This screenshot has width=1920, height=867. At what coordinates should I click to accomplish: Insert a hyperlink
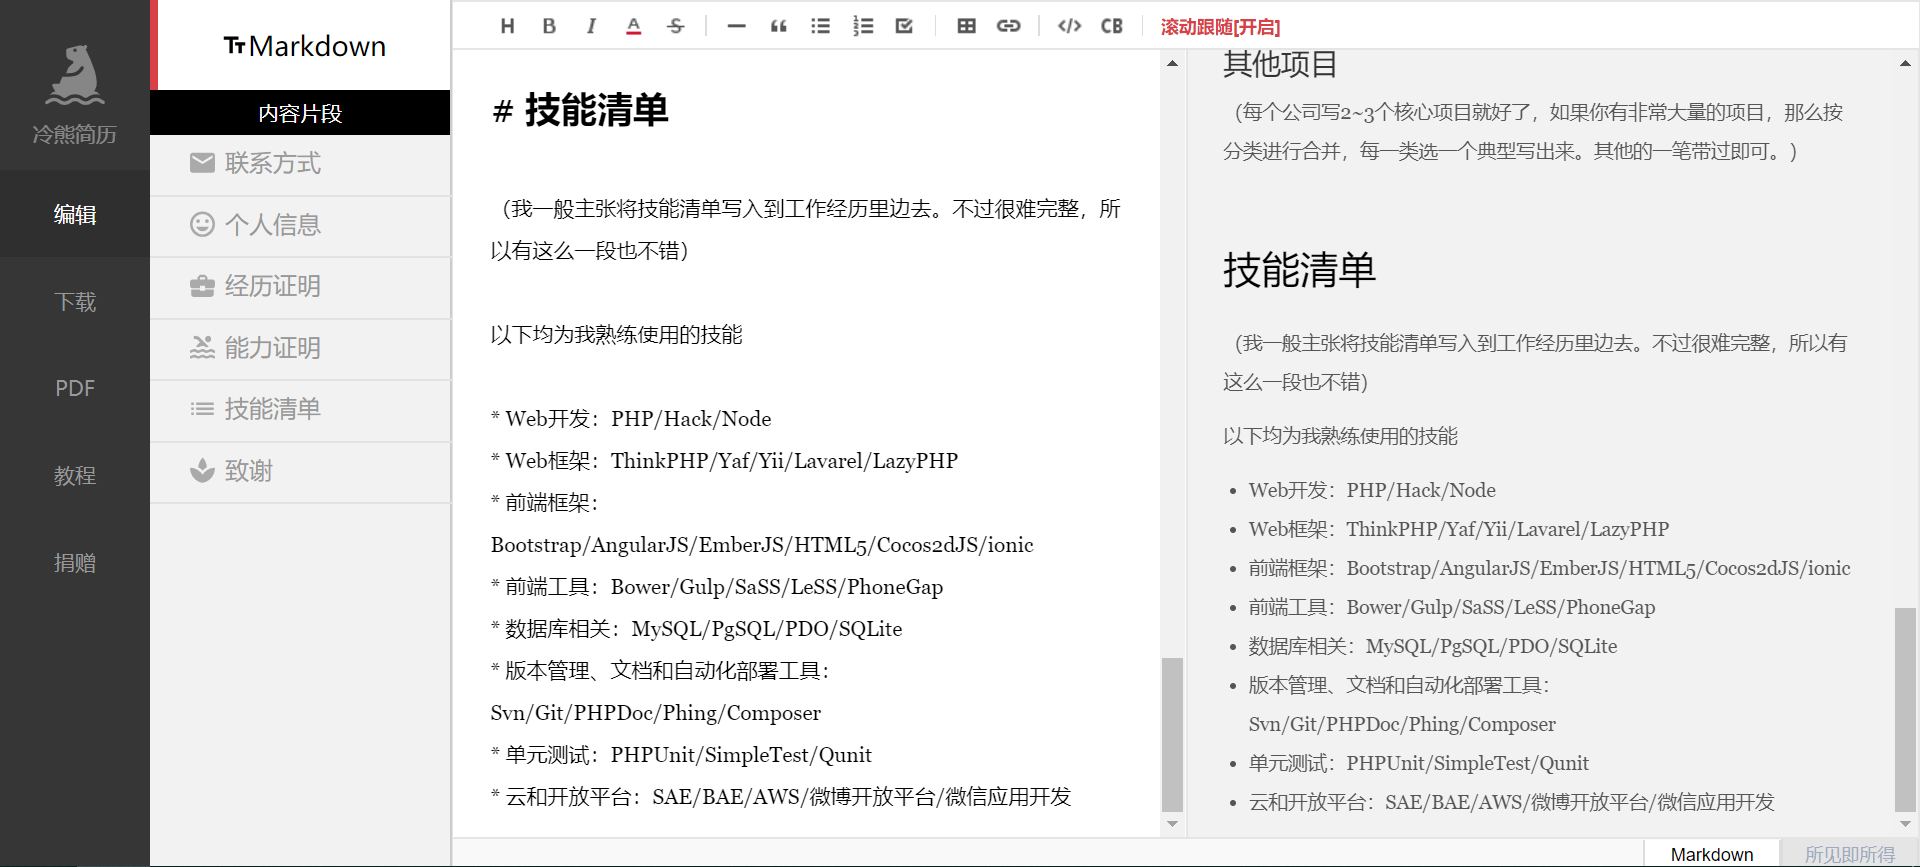point(1008,26)
